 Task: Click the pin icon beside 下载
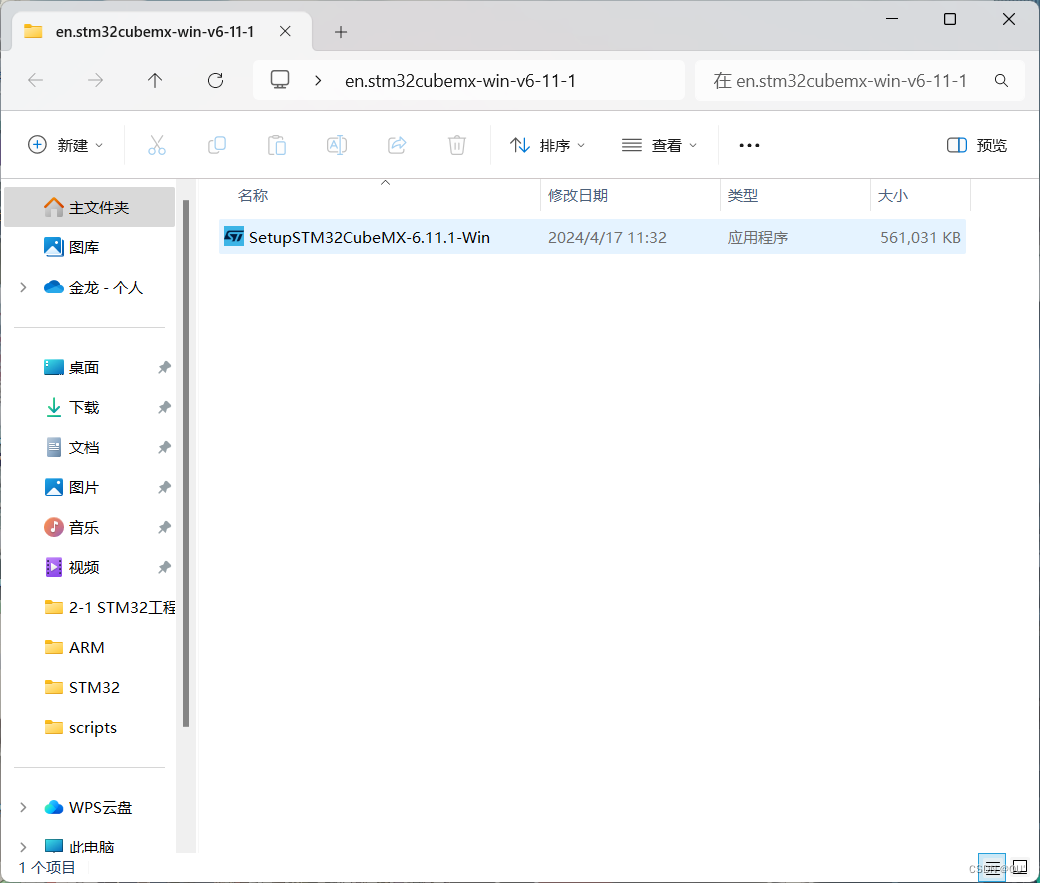click(164, 407)
